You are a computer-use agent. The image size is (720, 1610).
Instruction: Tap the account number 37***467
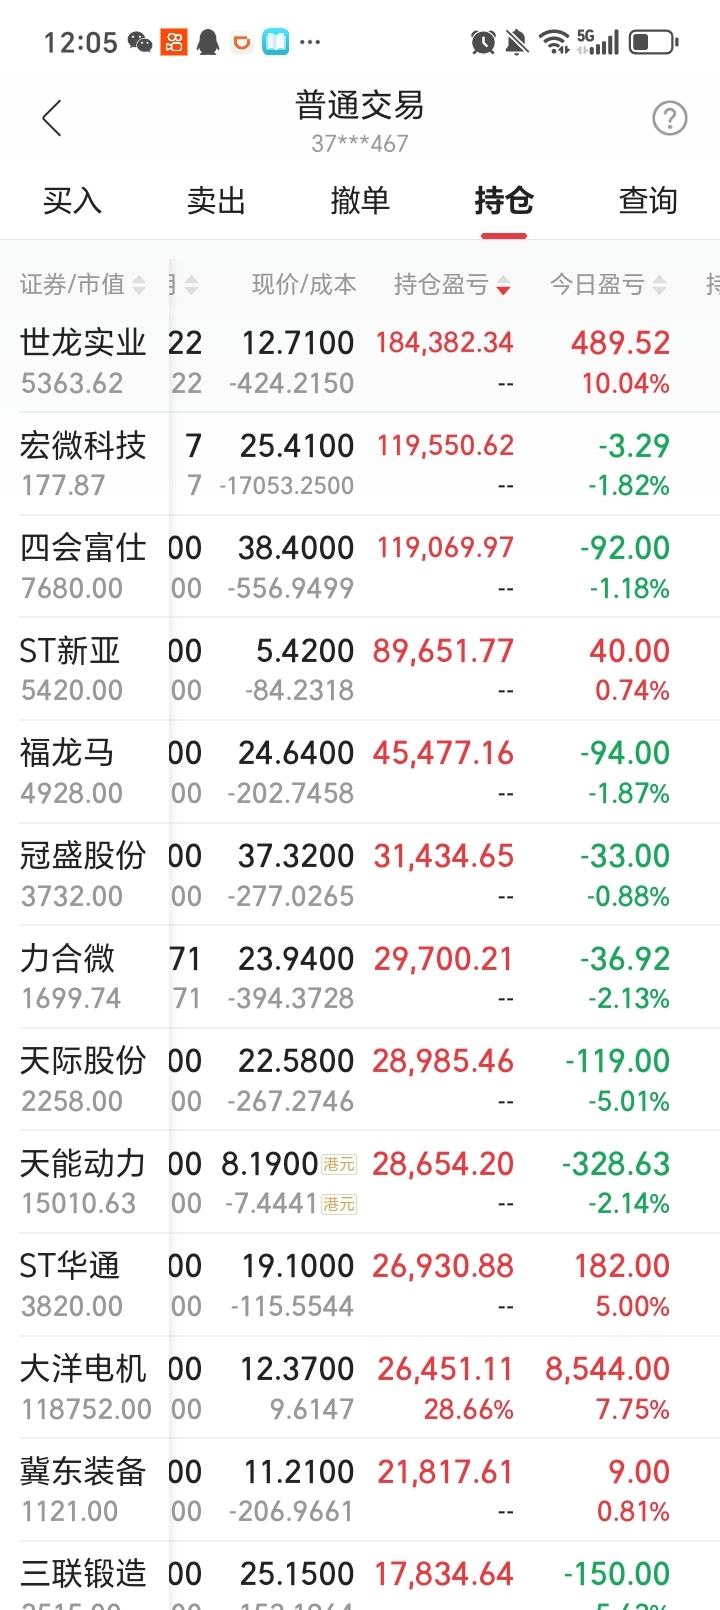coord(360,144)
